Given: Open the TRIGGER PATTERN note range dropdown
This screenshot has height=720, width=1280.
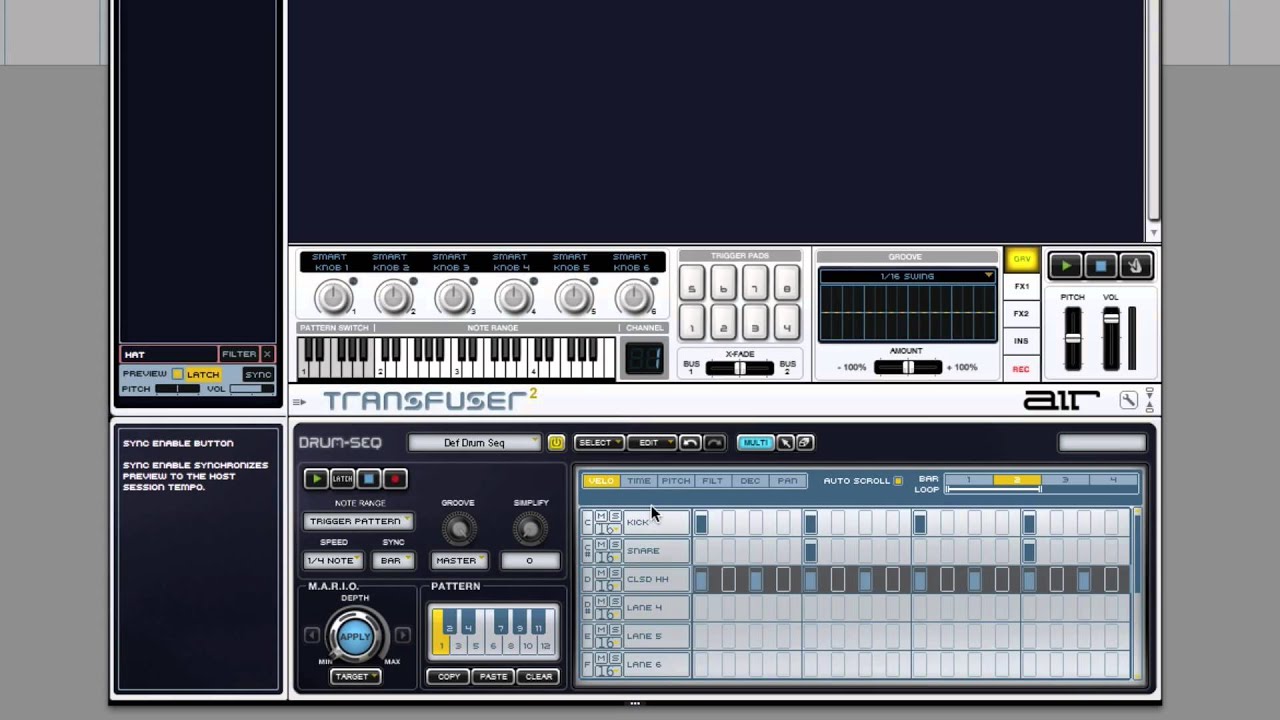Looking at the screenshot, I should point(358,521).
